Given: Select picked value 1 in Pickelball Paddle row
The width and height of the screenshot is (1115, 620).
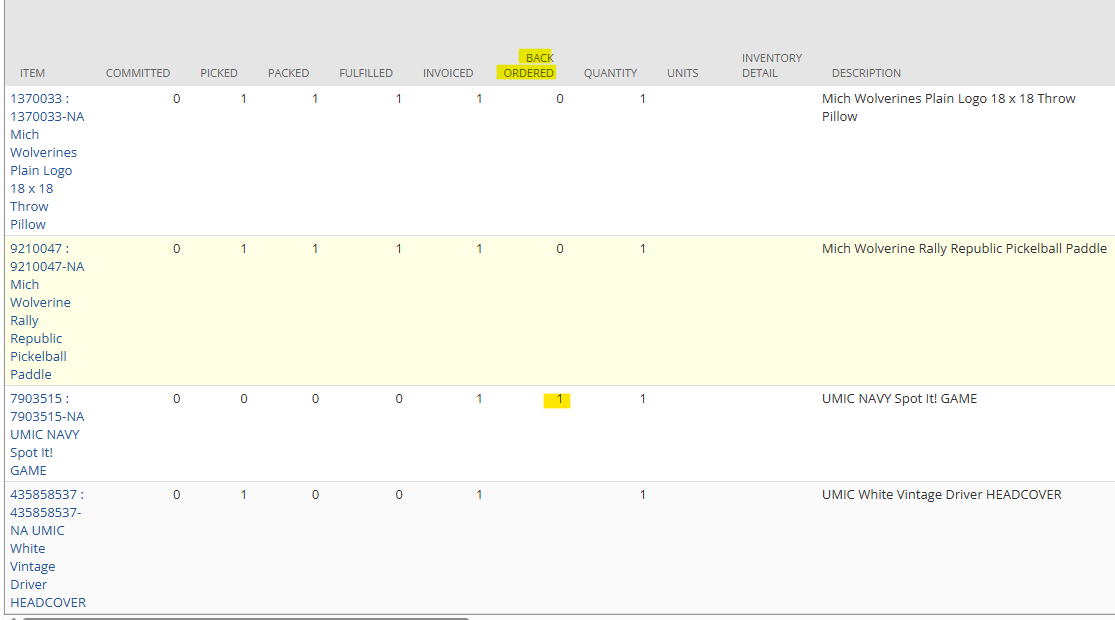Looking at the screenshot, I should [x=244, y=249].
